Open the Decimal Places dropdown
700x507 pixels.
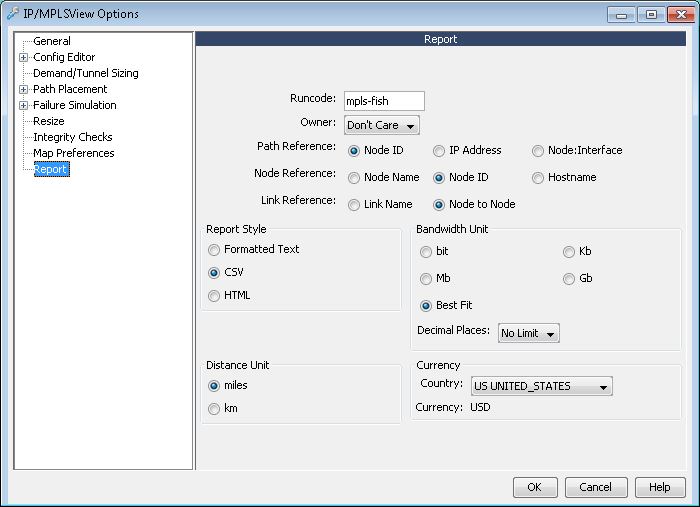pos(528,333)
